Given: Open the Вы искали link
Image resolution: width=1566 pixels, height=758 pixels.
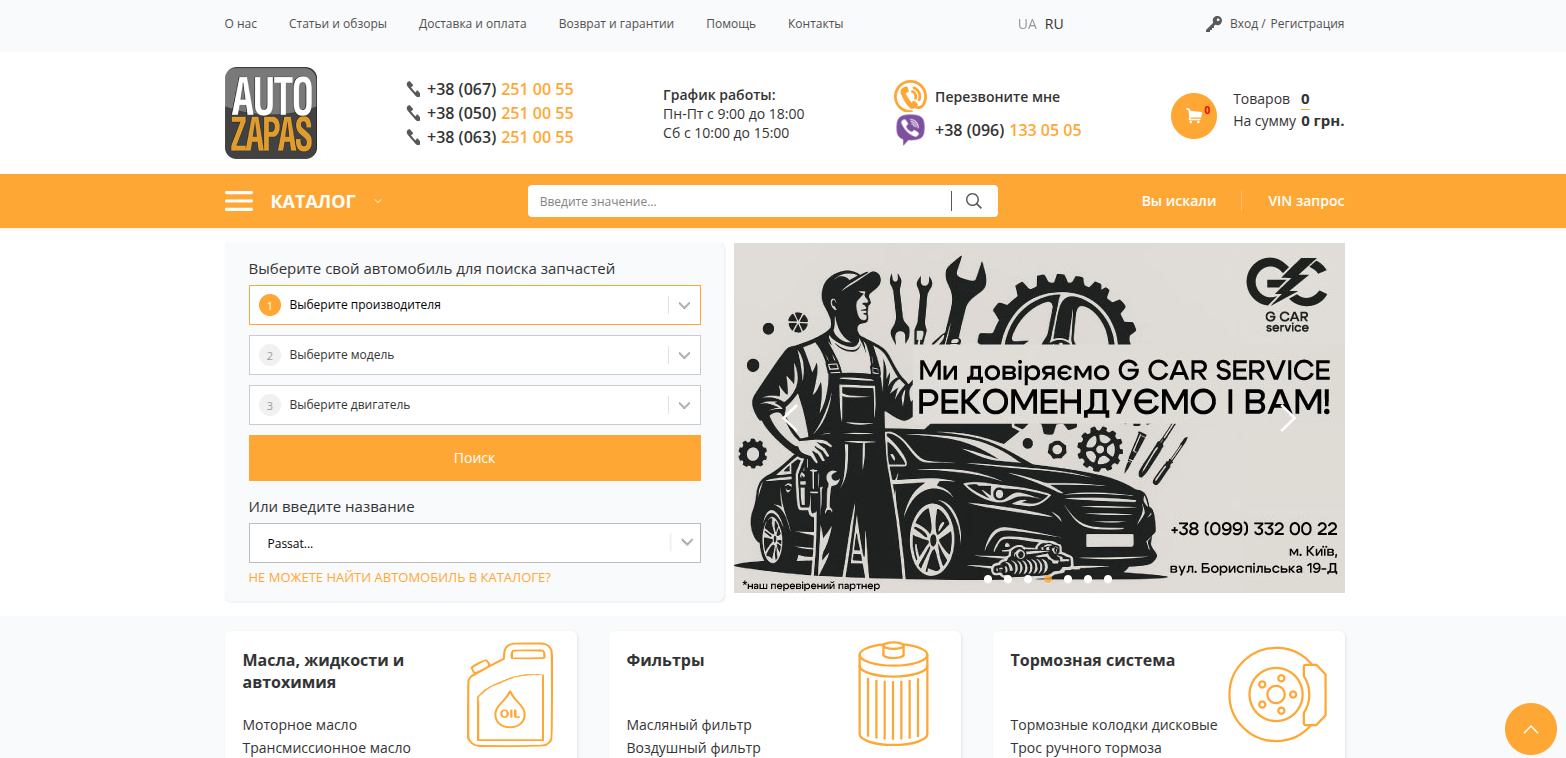Looking at the screenshot, I should 1179,201.
